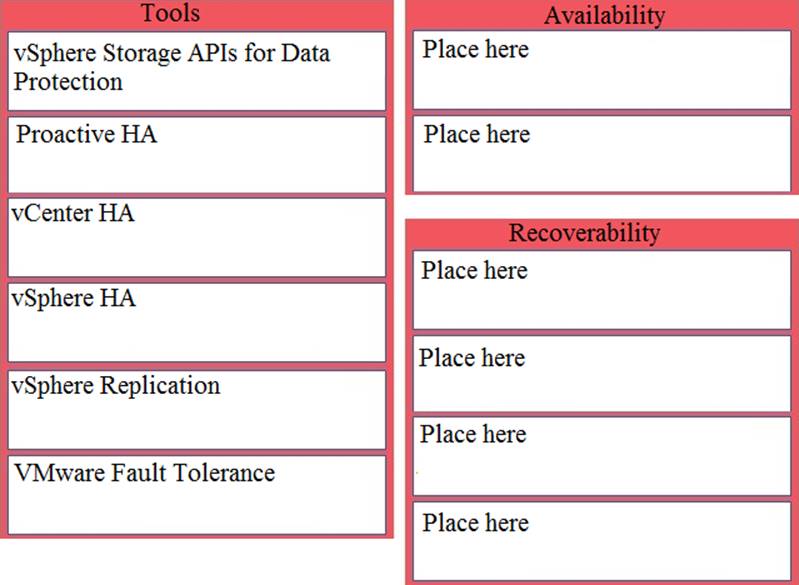Click the Recoverability panel header
The image size is (799, 585).
[585, 233]
